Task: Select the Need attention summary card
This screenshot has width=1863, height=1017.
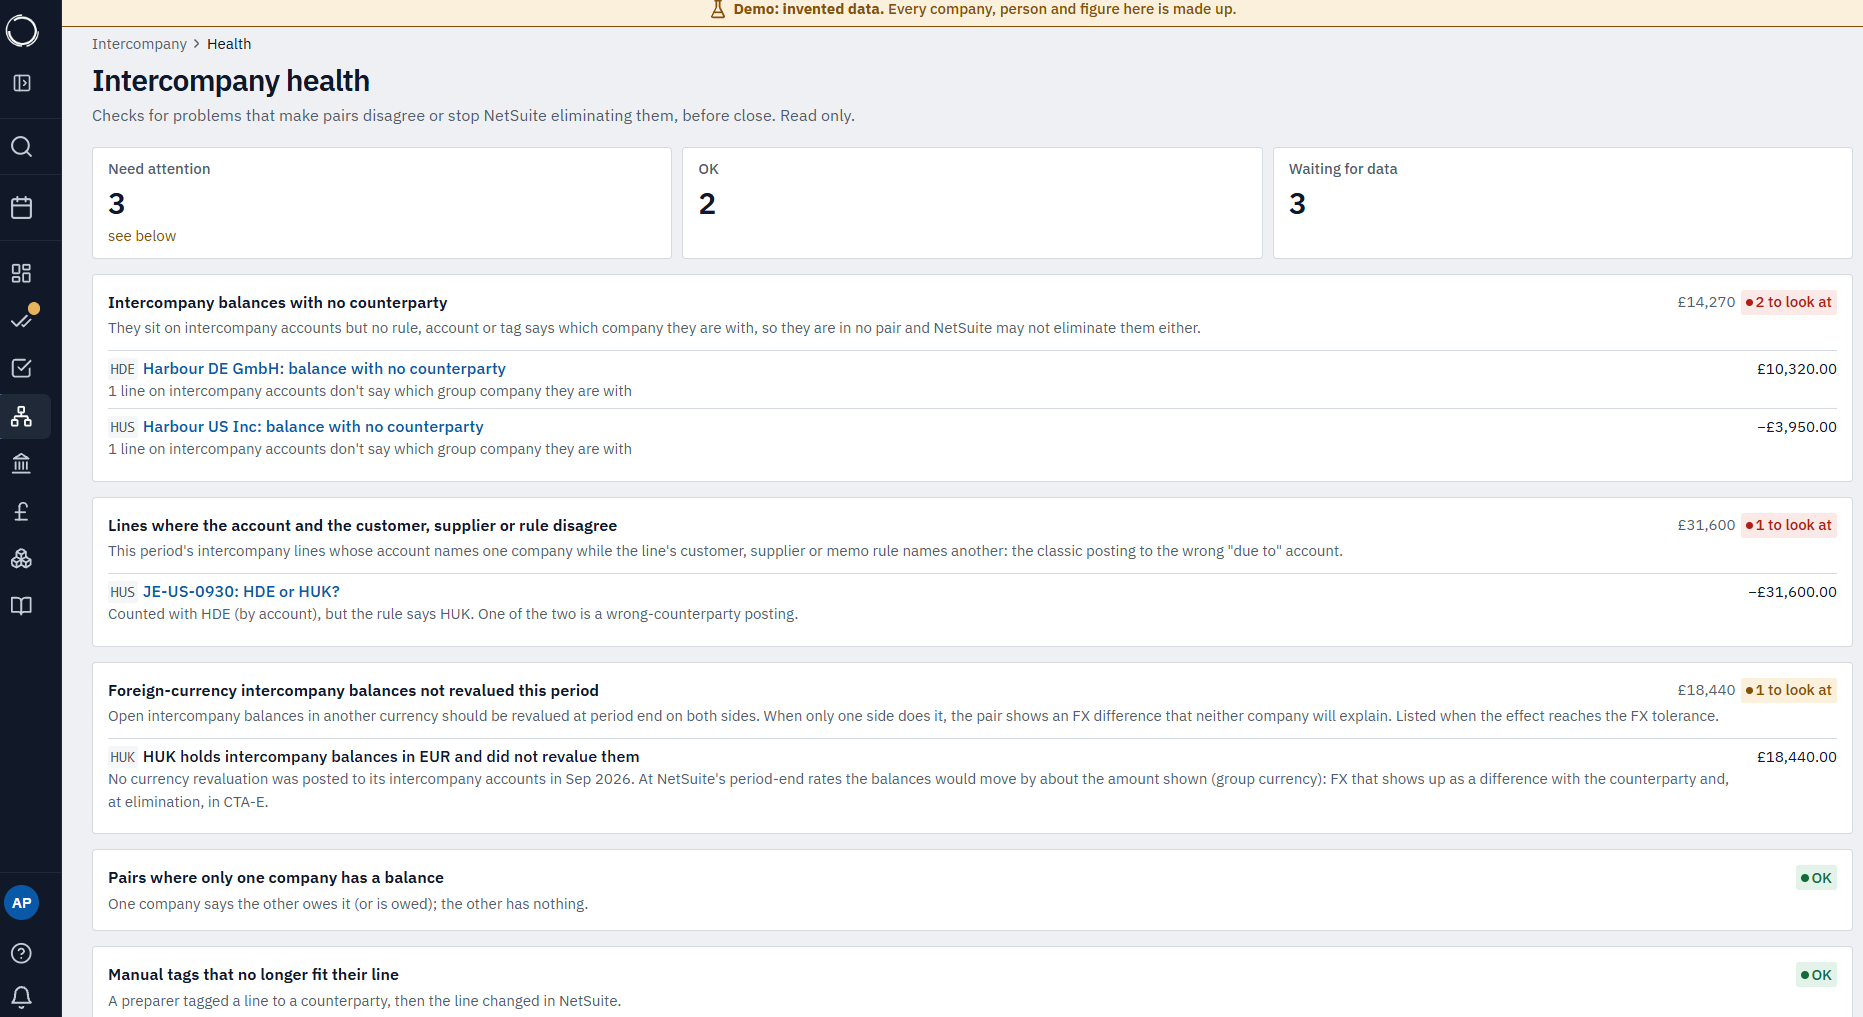Action: pyautogui.click(x=382, y=203)
